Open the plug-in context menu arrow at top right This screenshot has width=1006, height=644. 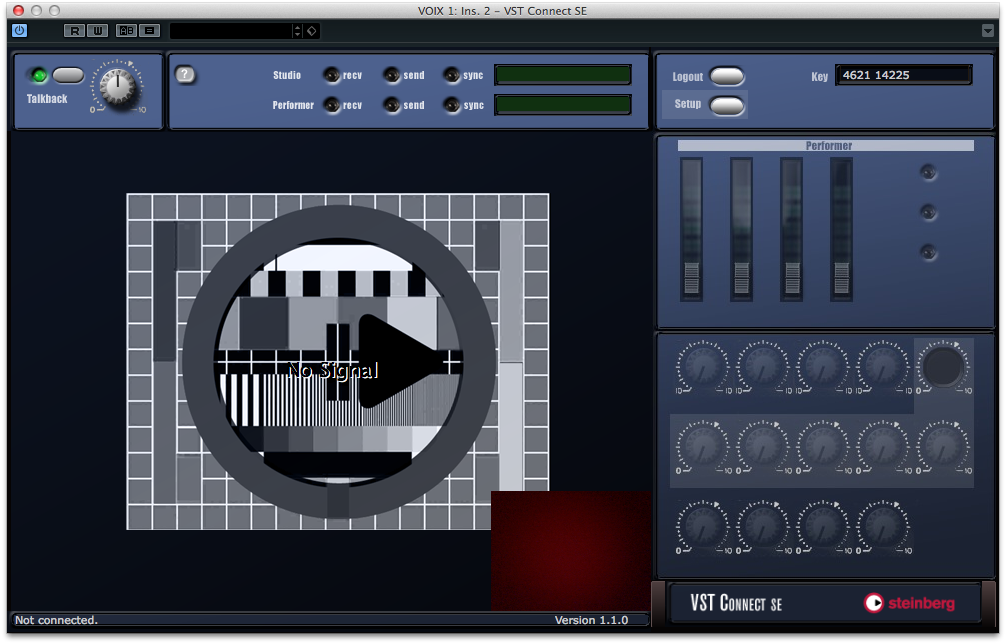point(987,31)
